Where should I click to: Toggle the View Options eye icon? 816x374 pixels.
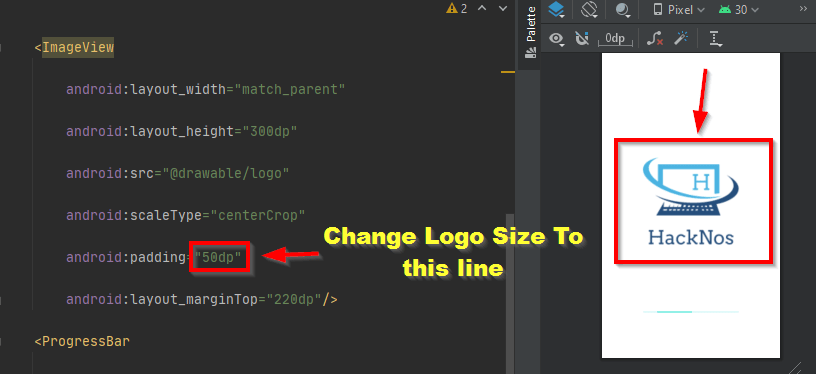[558, 39]
